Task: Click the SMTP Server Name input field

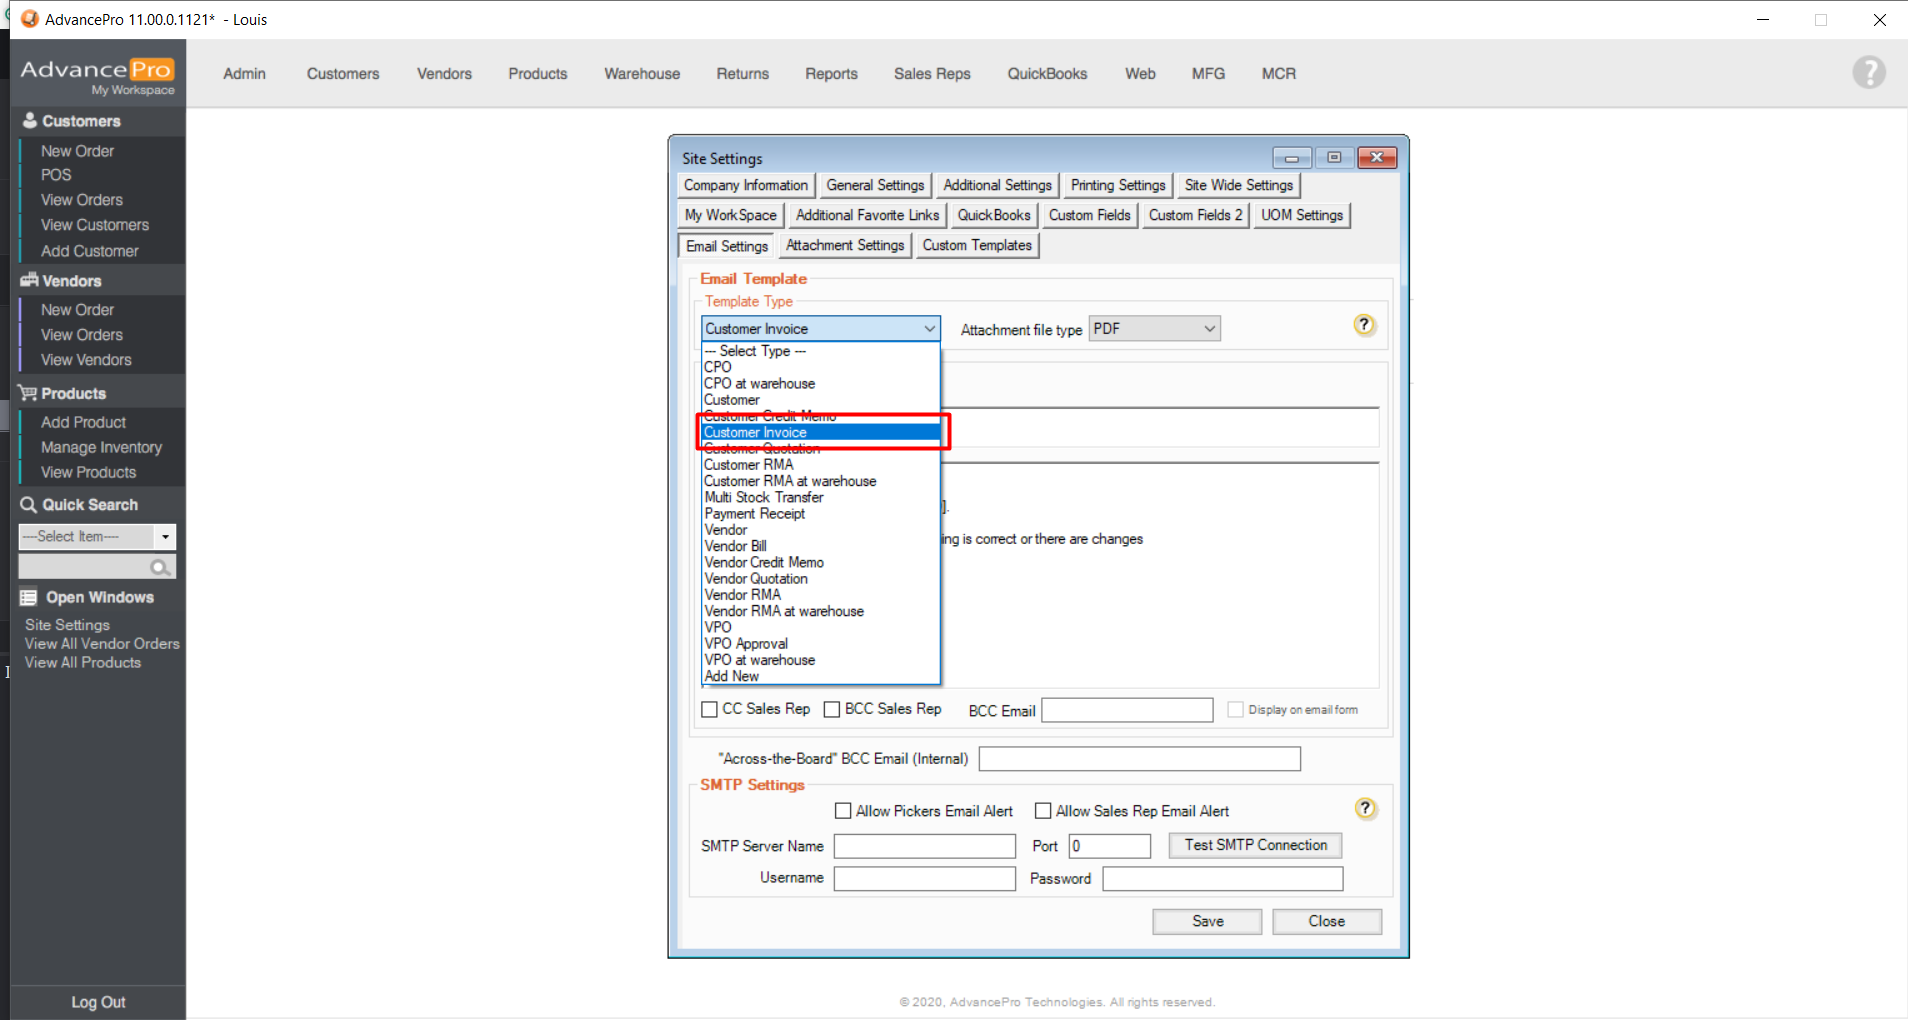Action: (924, 846)
